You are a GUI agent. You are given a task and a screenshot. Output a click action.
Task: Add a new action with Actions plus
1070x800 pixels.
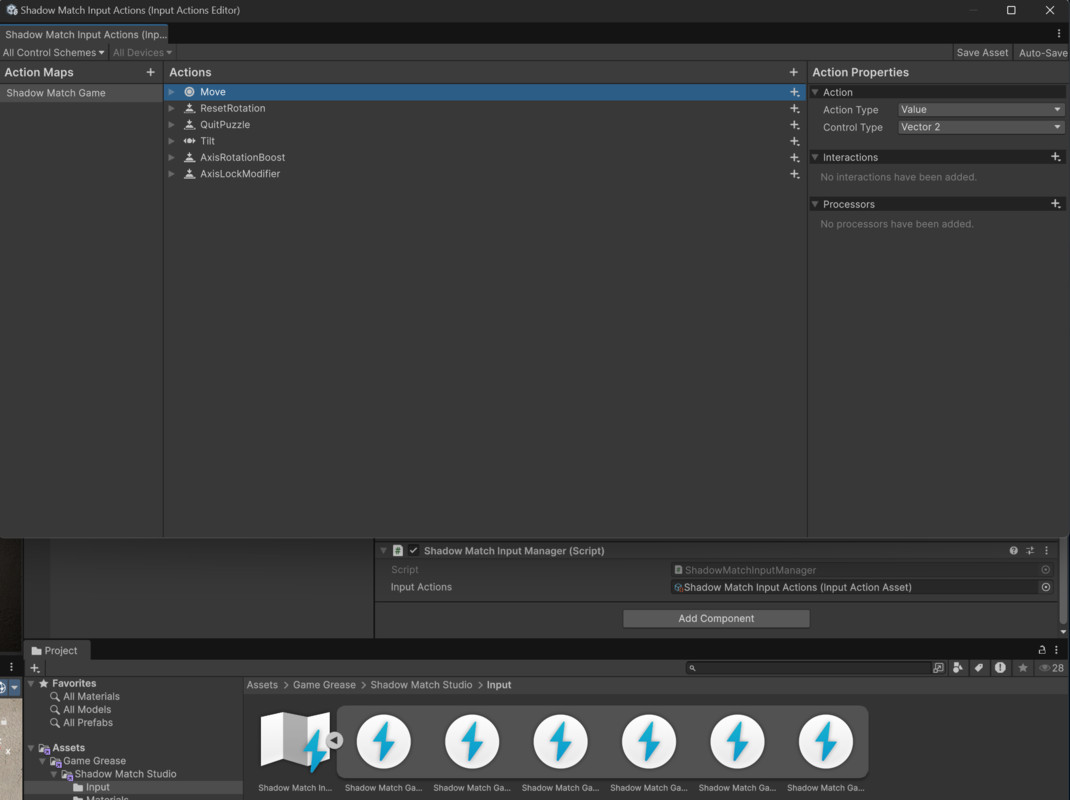(793, 72)
